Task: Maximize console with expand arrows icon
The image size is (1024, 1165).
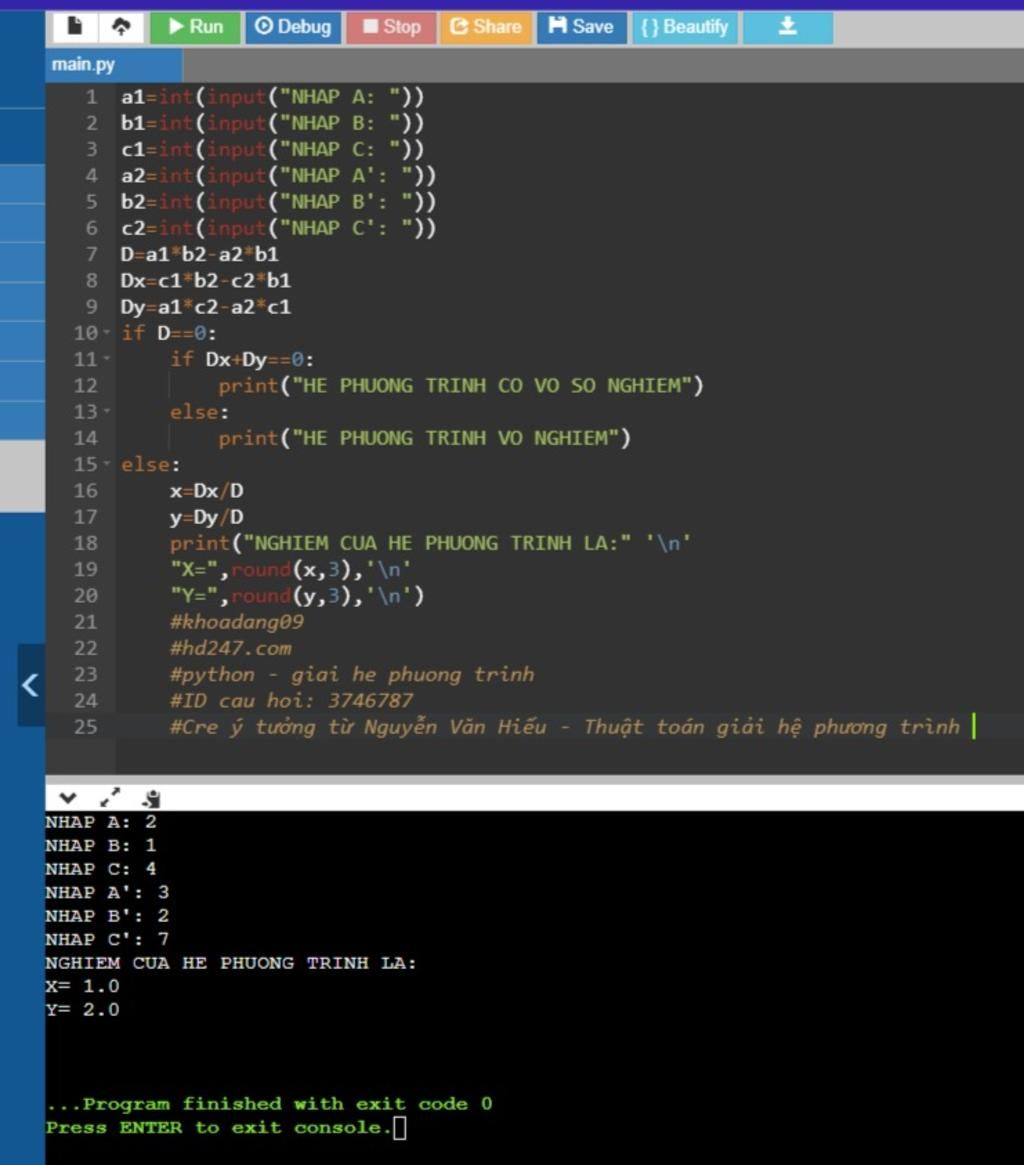Action: [x=110, y=798]
